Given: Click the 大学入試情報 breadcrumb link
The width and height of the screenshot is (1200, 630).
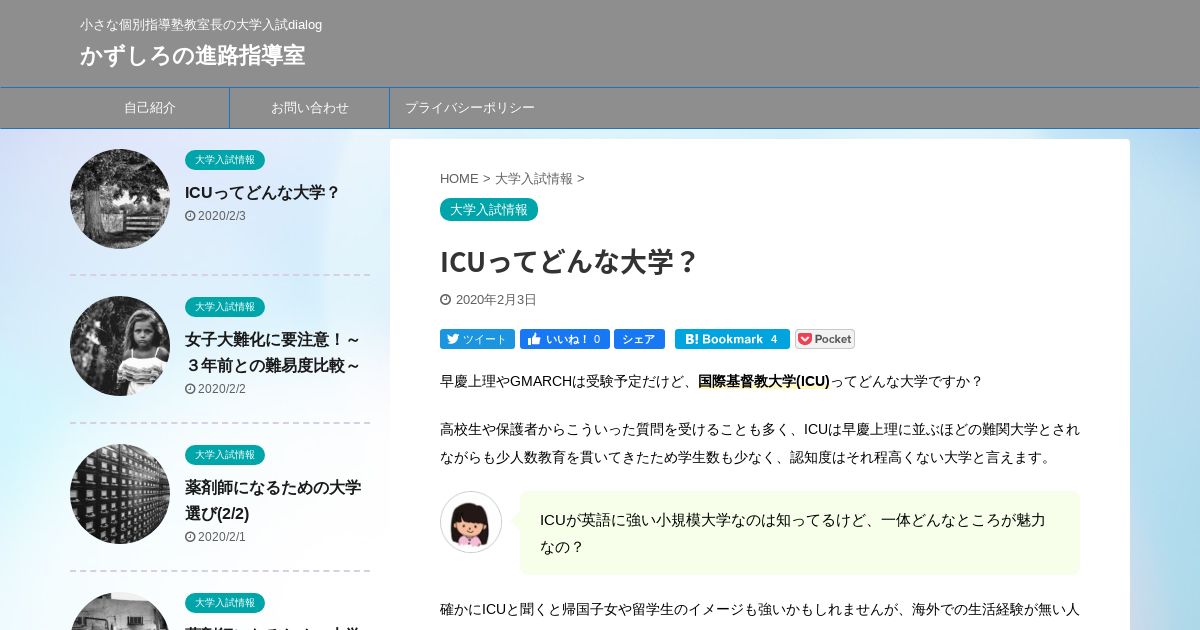Looking at the screenshot, I should coord(534,178).
